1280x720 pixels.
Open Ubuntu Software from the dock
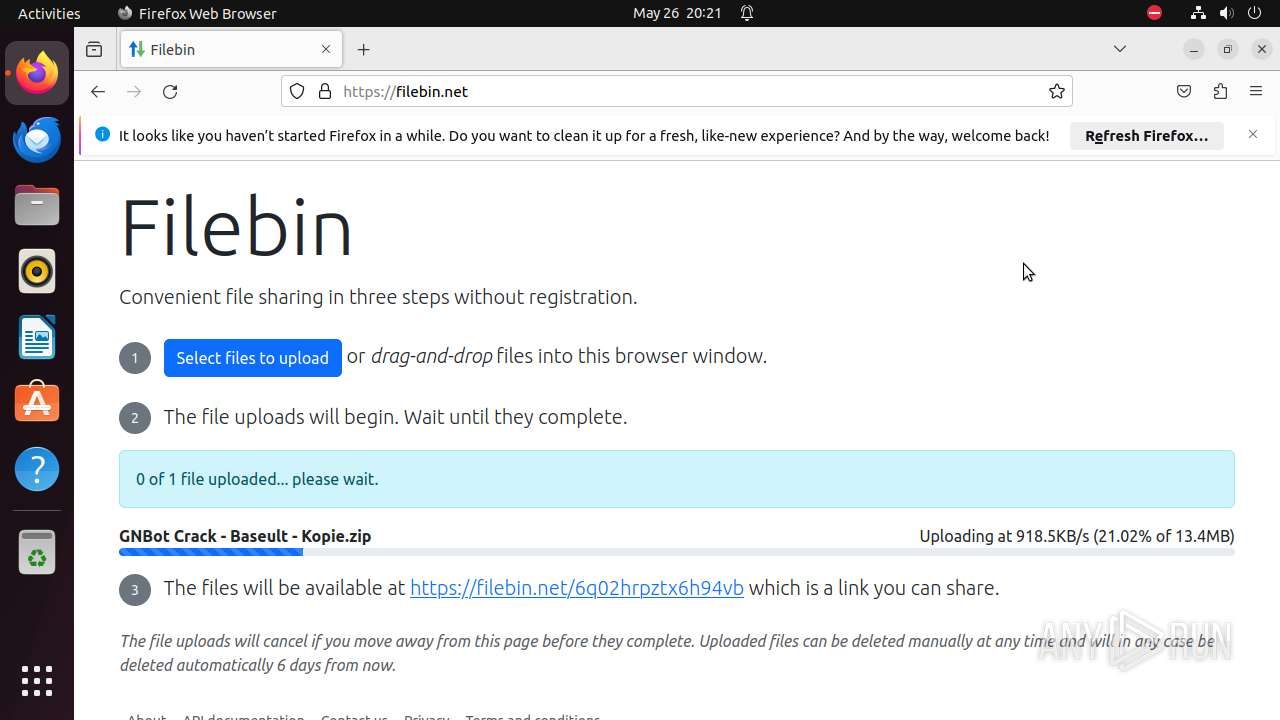coord(37,403)
